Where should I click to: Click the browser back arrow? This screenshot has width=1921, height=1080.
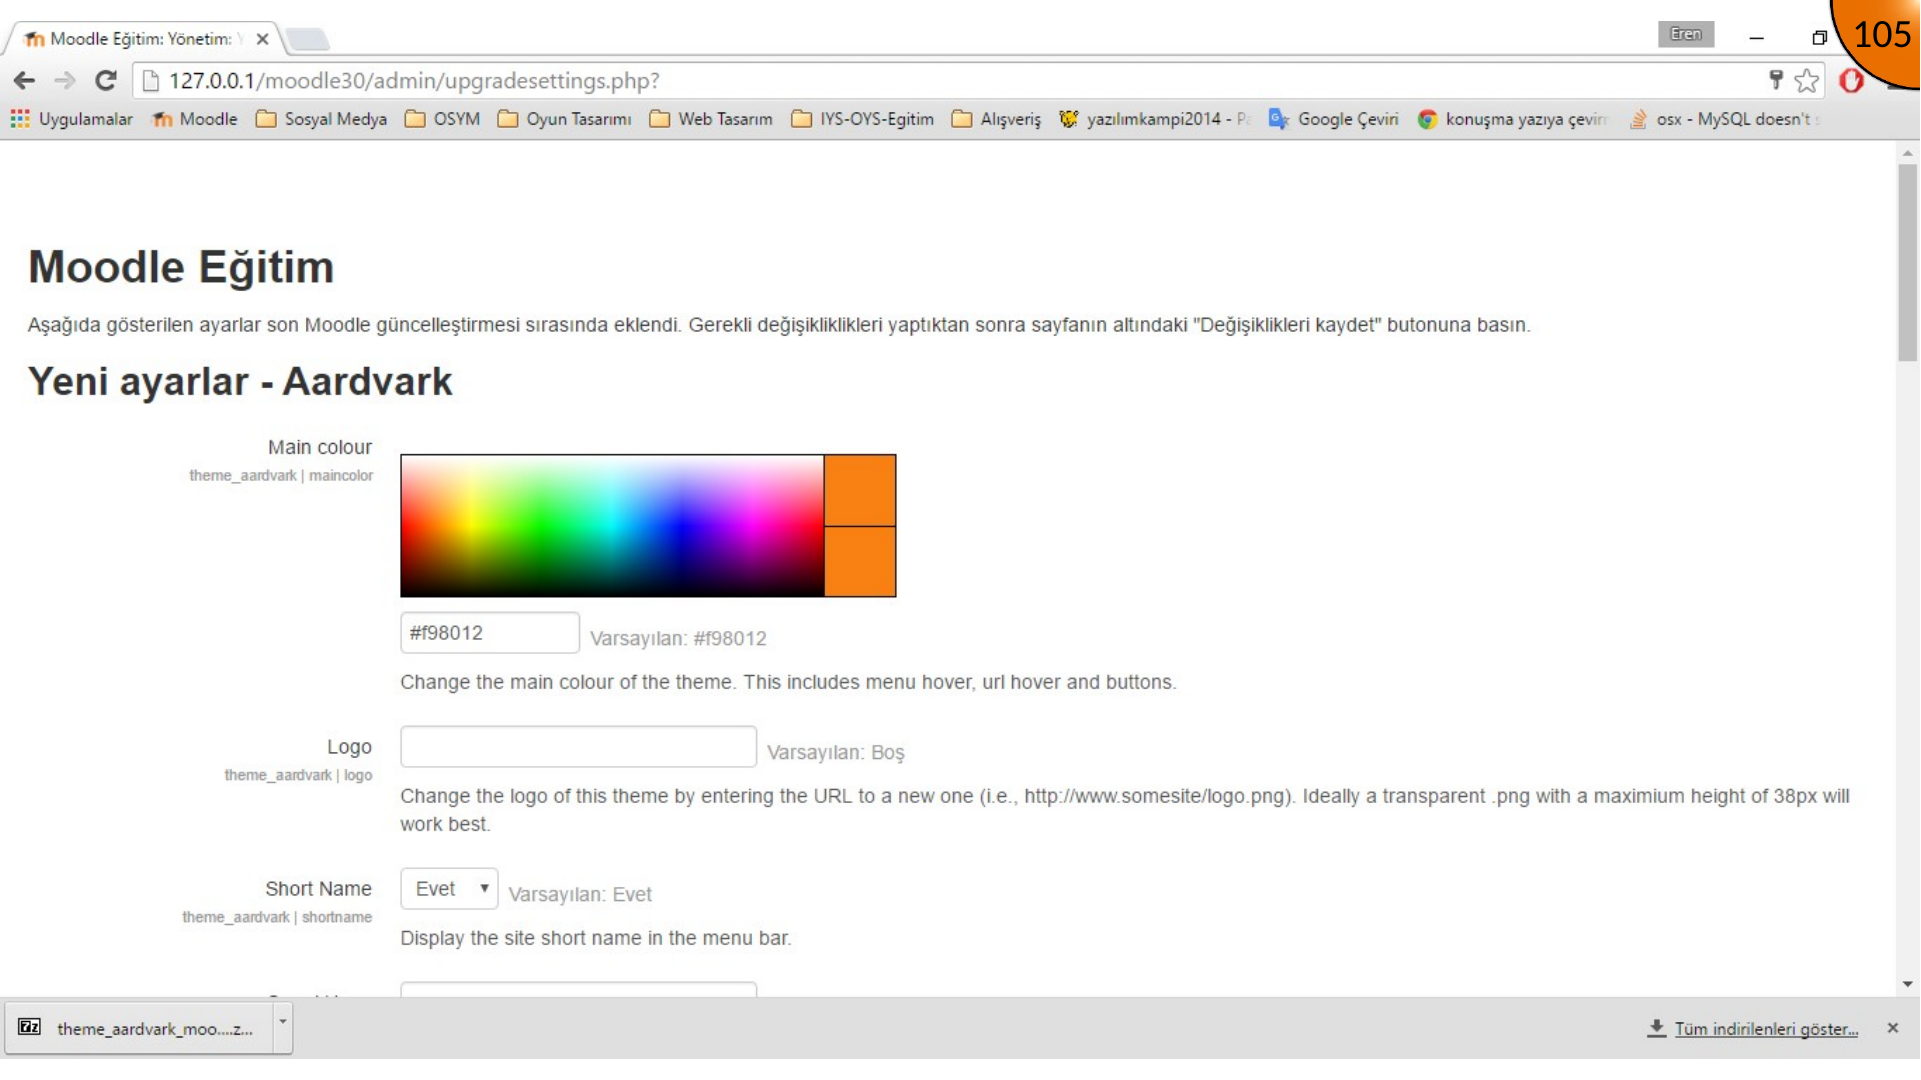pos(25,81)
